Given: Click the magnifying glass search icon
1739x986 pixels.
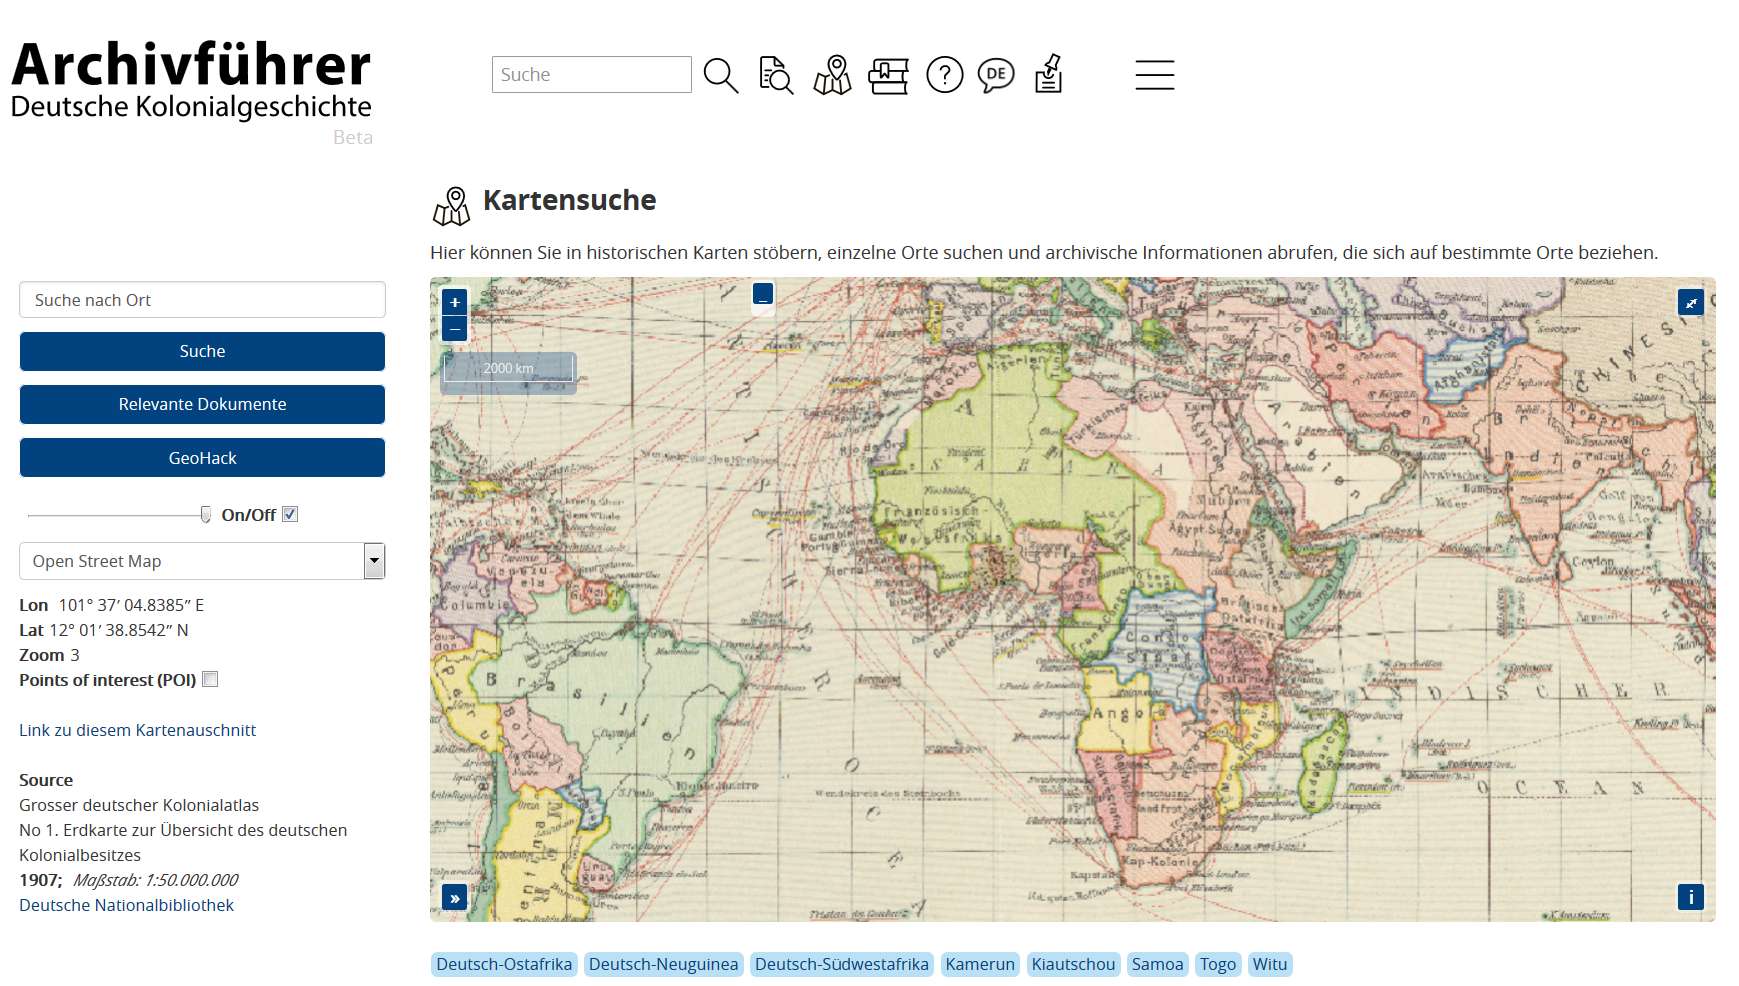Looking at the screenshot, I should pyautogui.click(x=720, y=75).
